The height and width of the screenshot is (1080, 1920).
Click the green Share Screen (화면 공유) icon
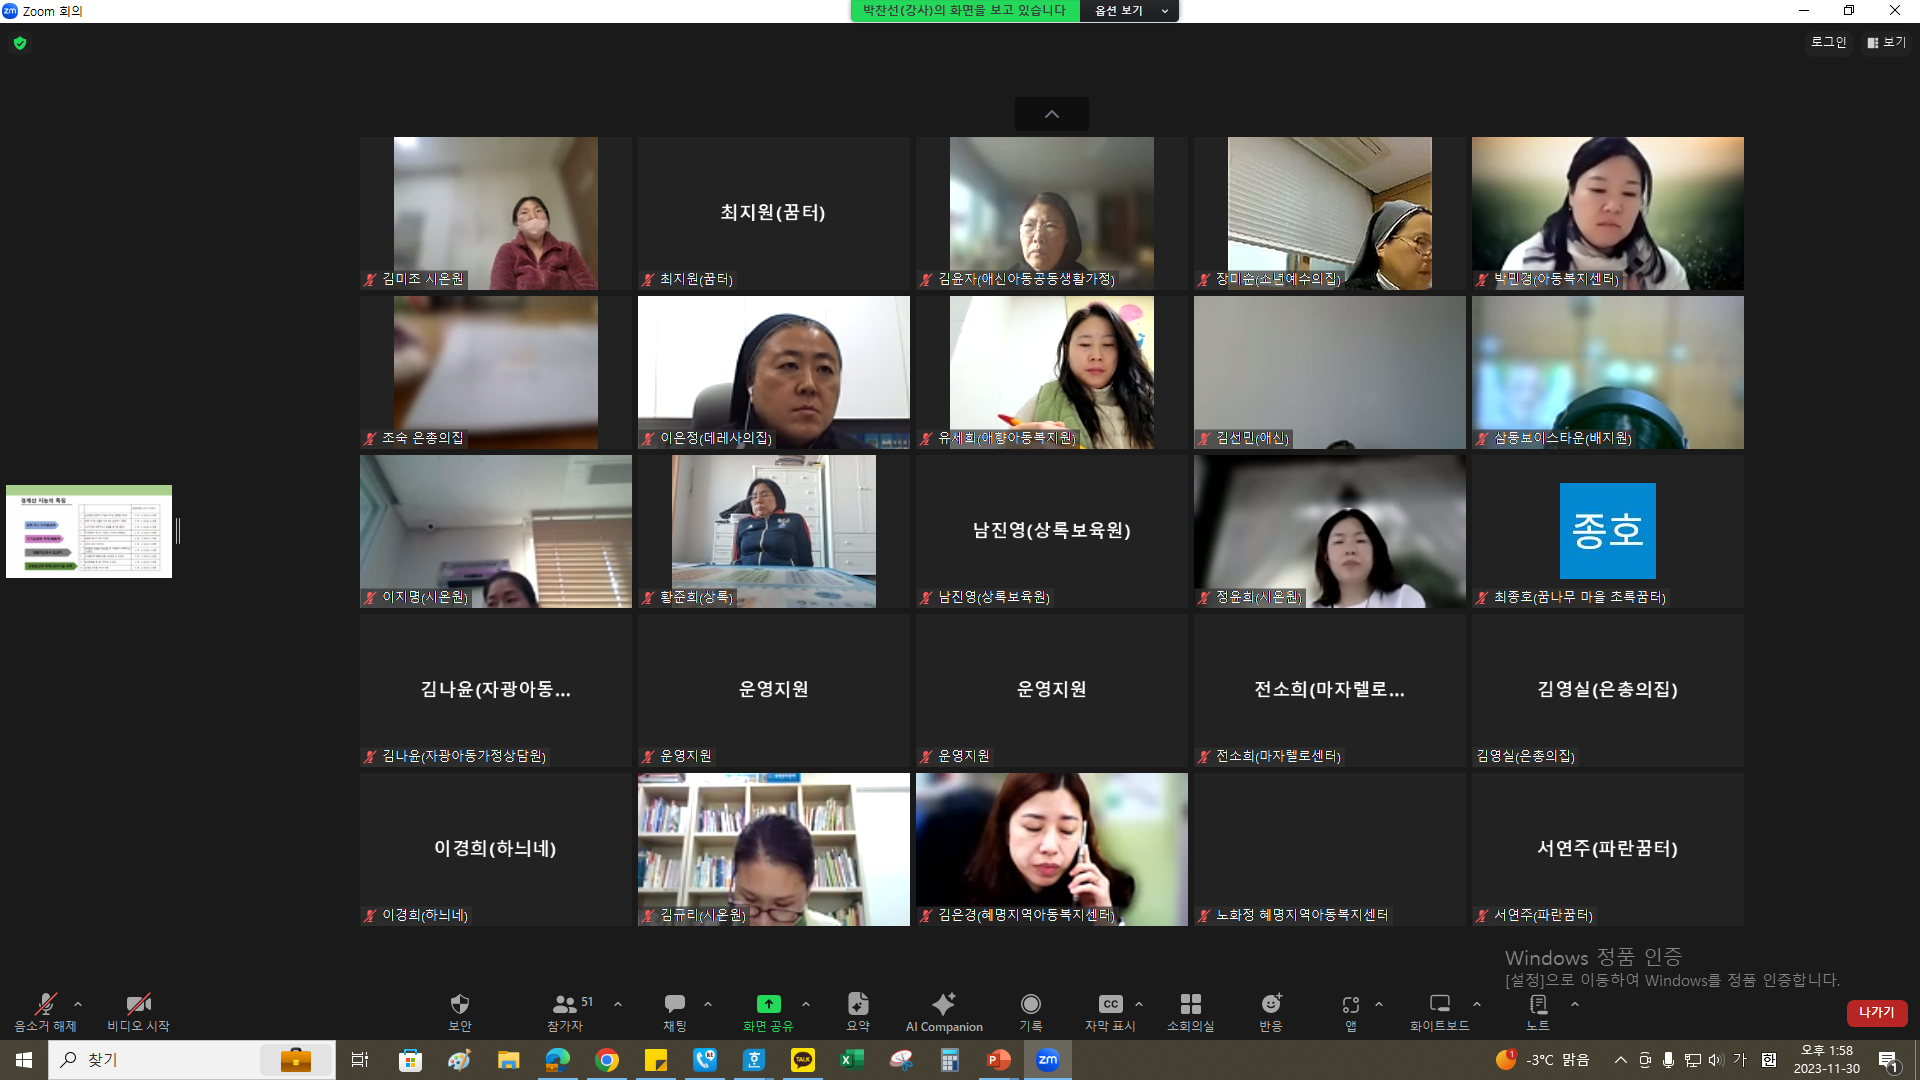[768, 1004]
